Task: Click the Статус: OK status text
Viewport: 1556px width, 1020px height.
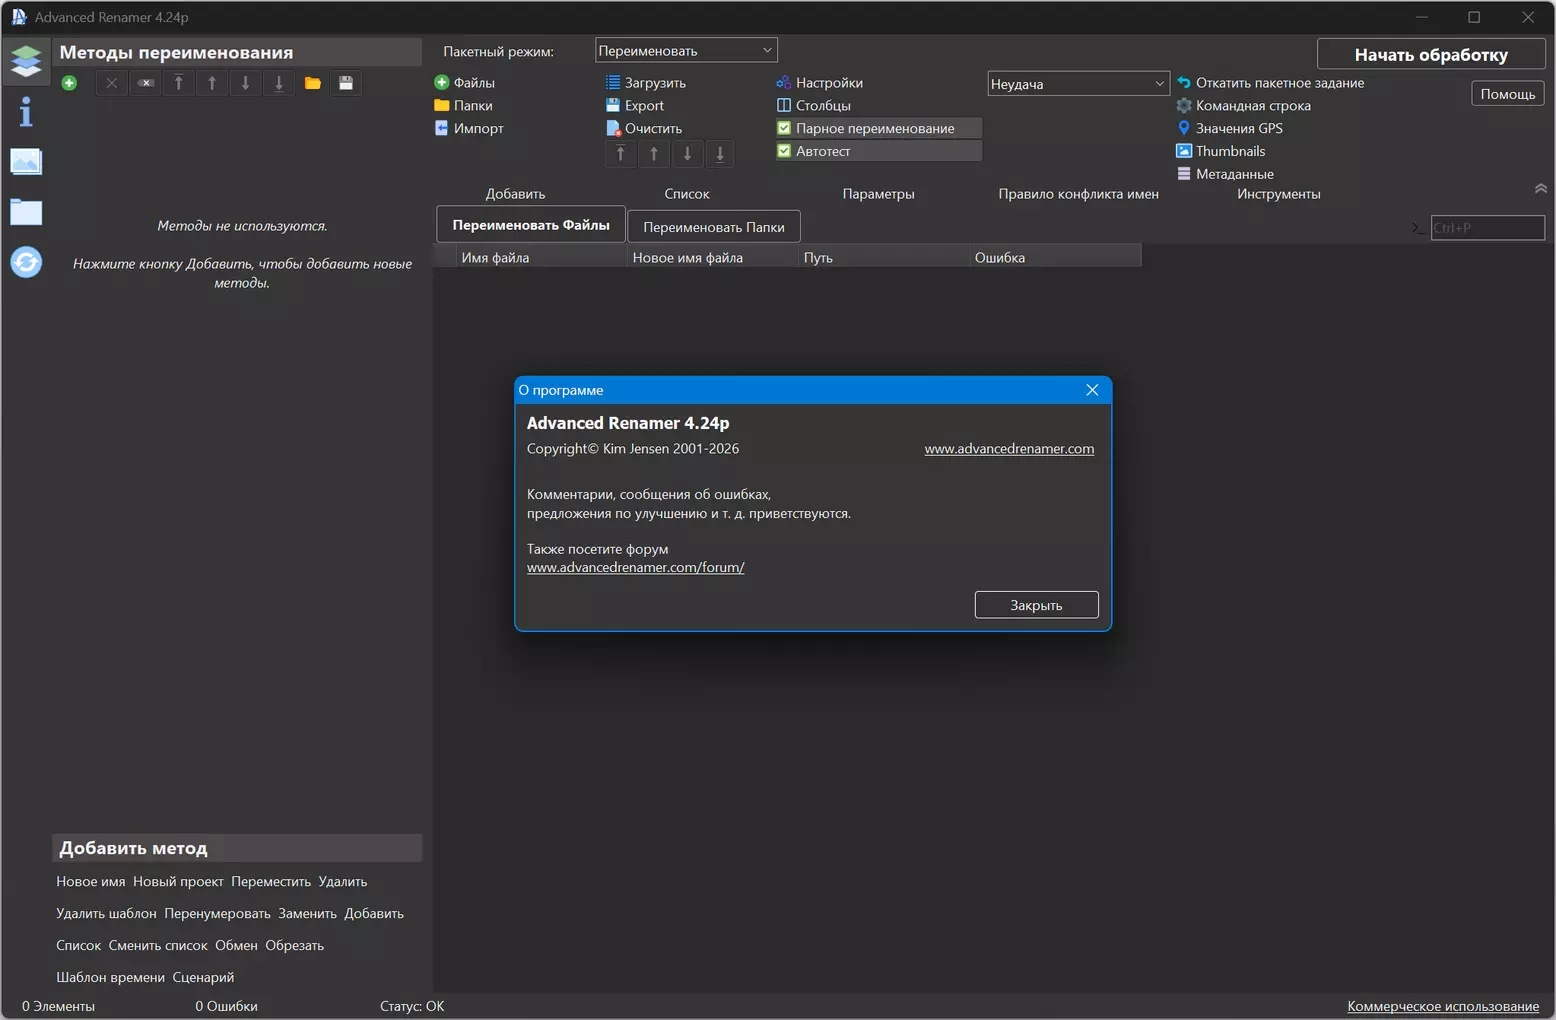Action: tap(412, 1006)
